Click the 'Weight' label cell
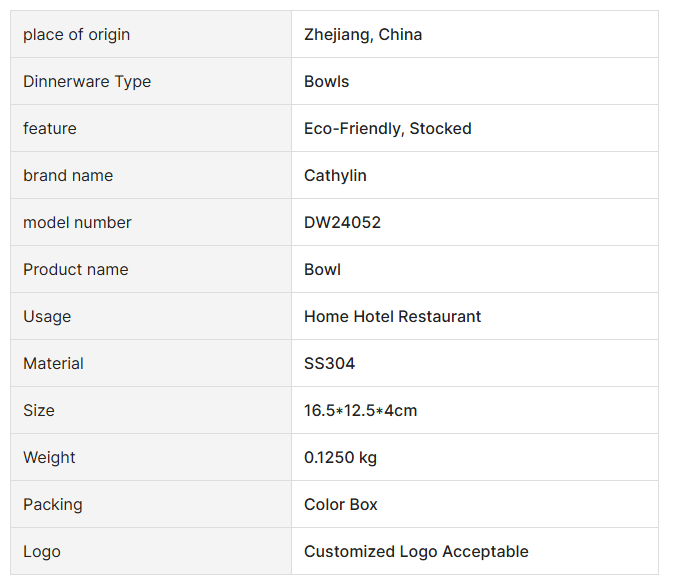Image resolution: width=676 pixels, height=586 pixels. [x=49, y=458]
